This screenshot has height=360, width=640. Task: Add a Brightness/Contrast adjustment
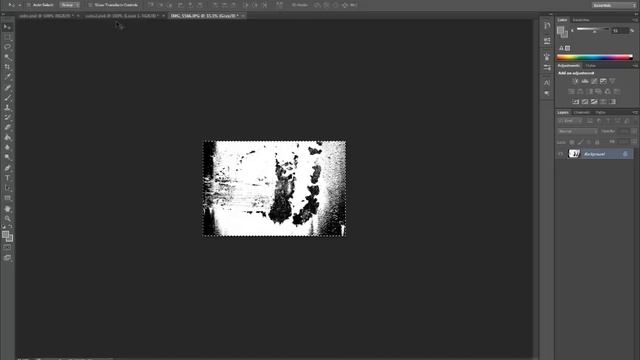point(575,81)
